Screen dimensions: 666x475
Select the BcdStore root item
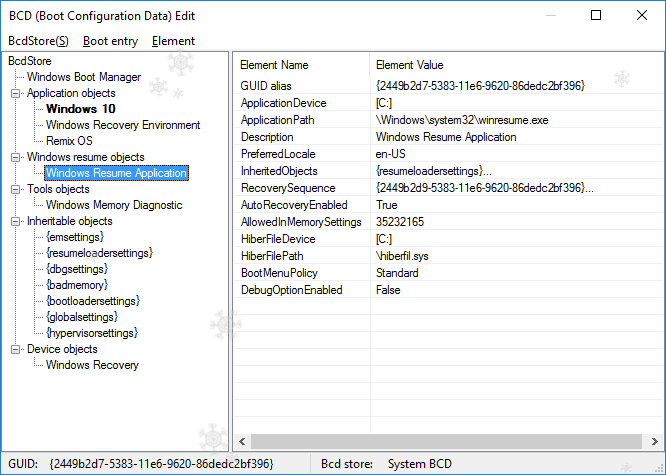(30, 61)
